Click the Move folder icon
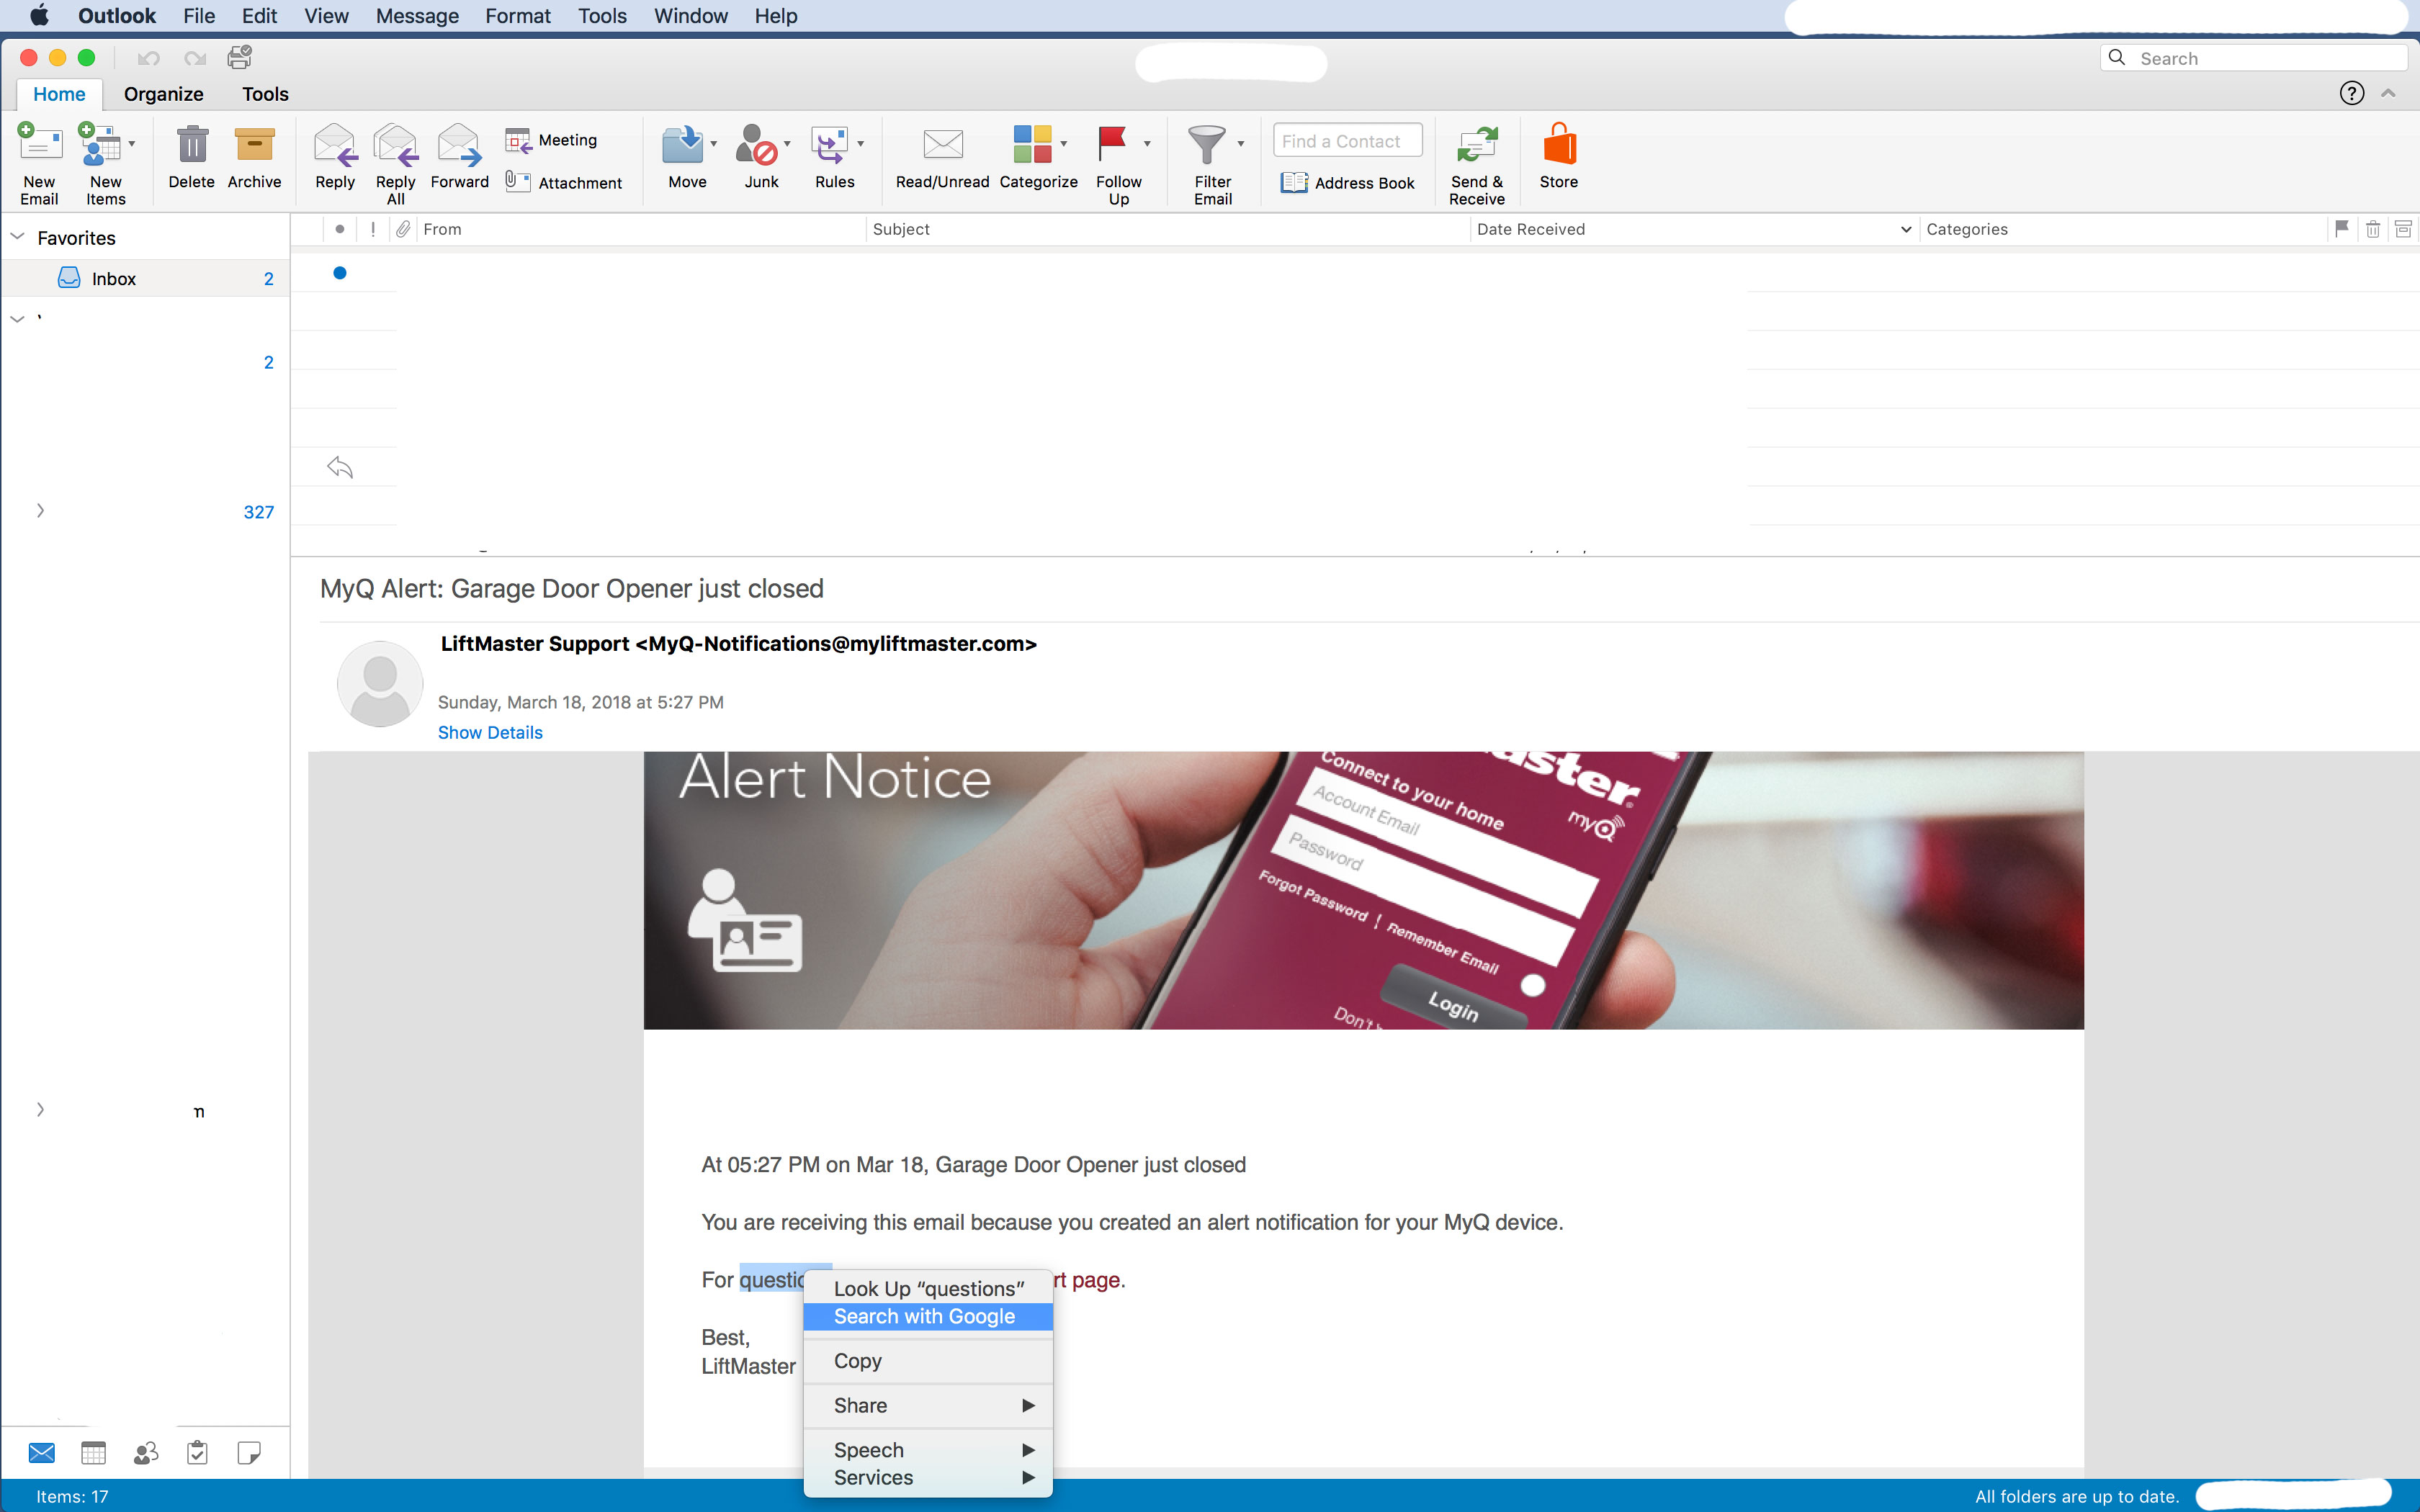The image size is (2420, 1512). pyautogui.click(x=683, y=145)
